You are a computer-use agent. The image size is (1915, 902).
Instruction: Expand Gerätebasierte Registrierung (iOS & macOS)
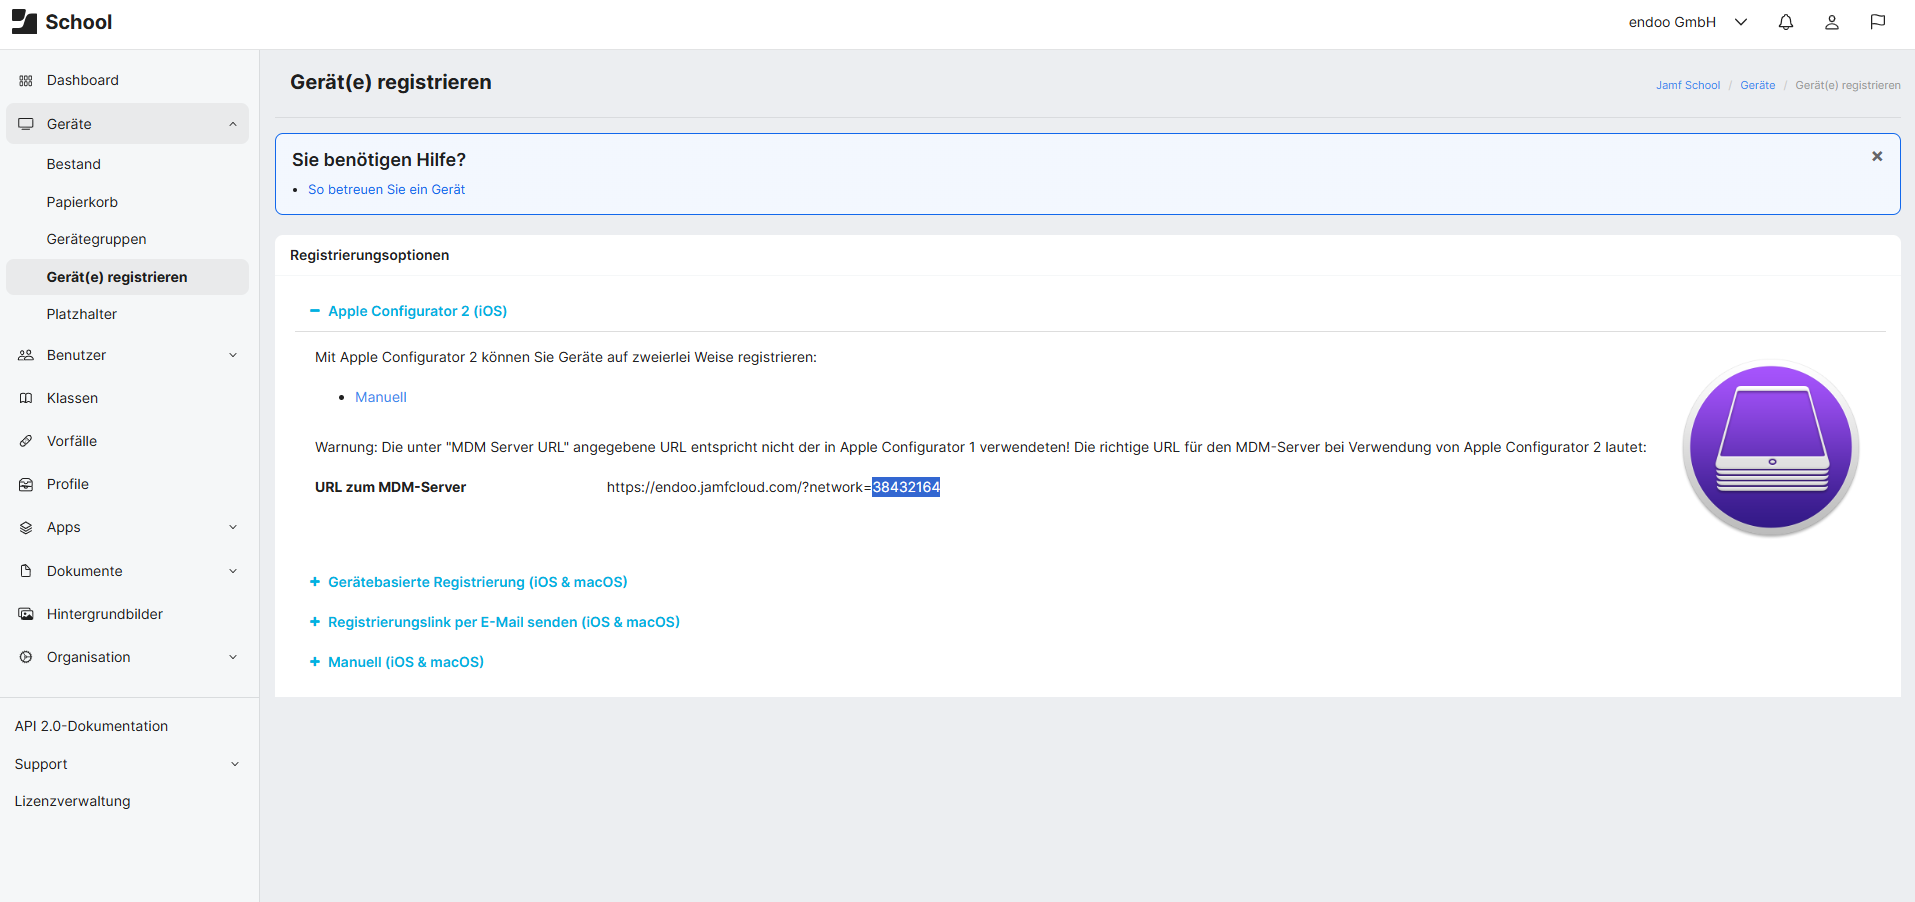coord(468,582)
